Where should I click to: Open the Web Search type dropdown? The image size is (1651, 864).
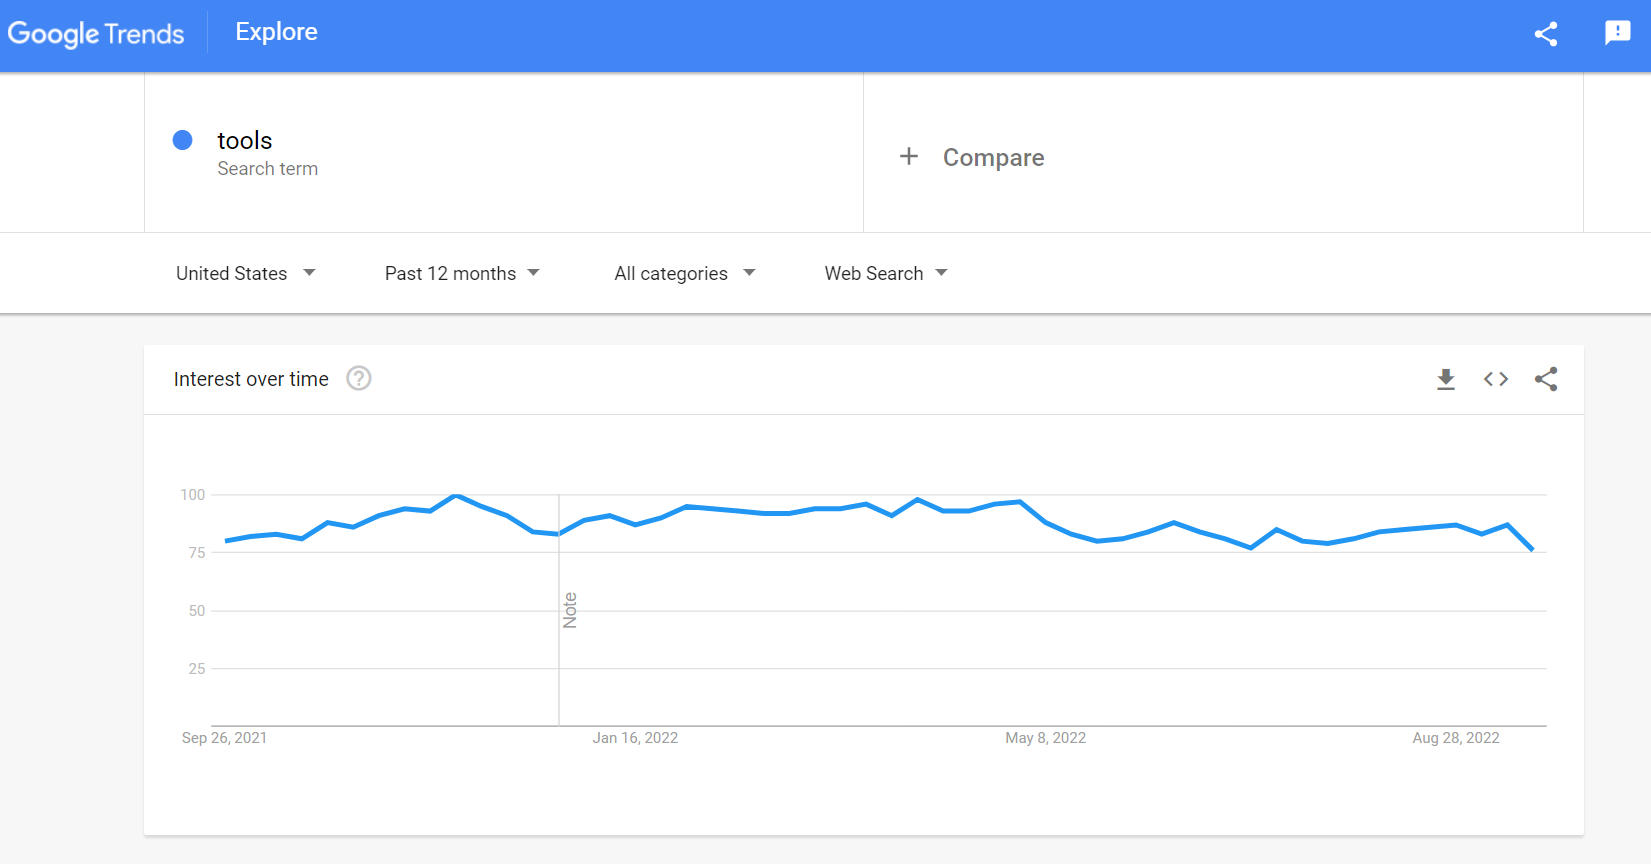coord(886,273)
